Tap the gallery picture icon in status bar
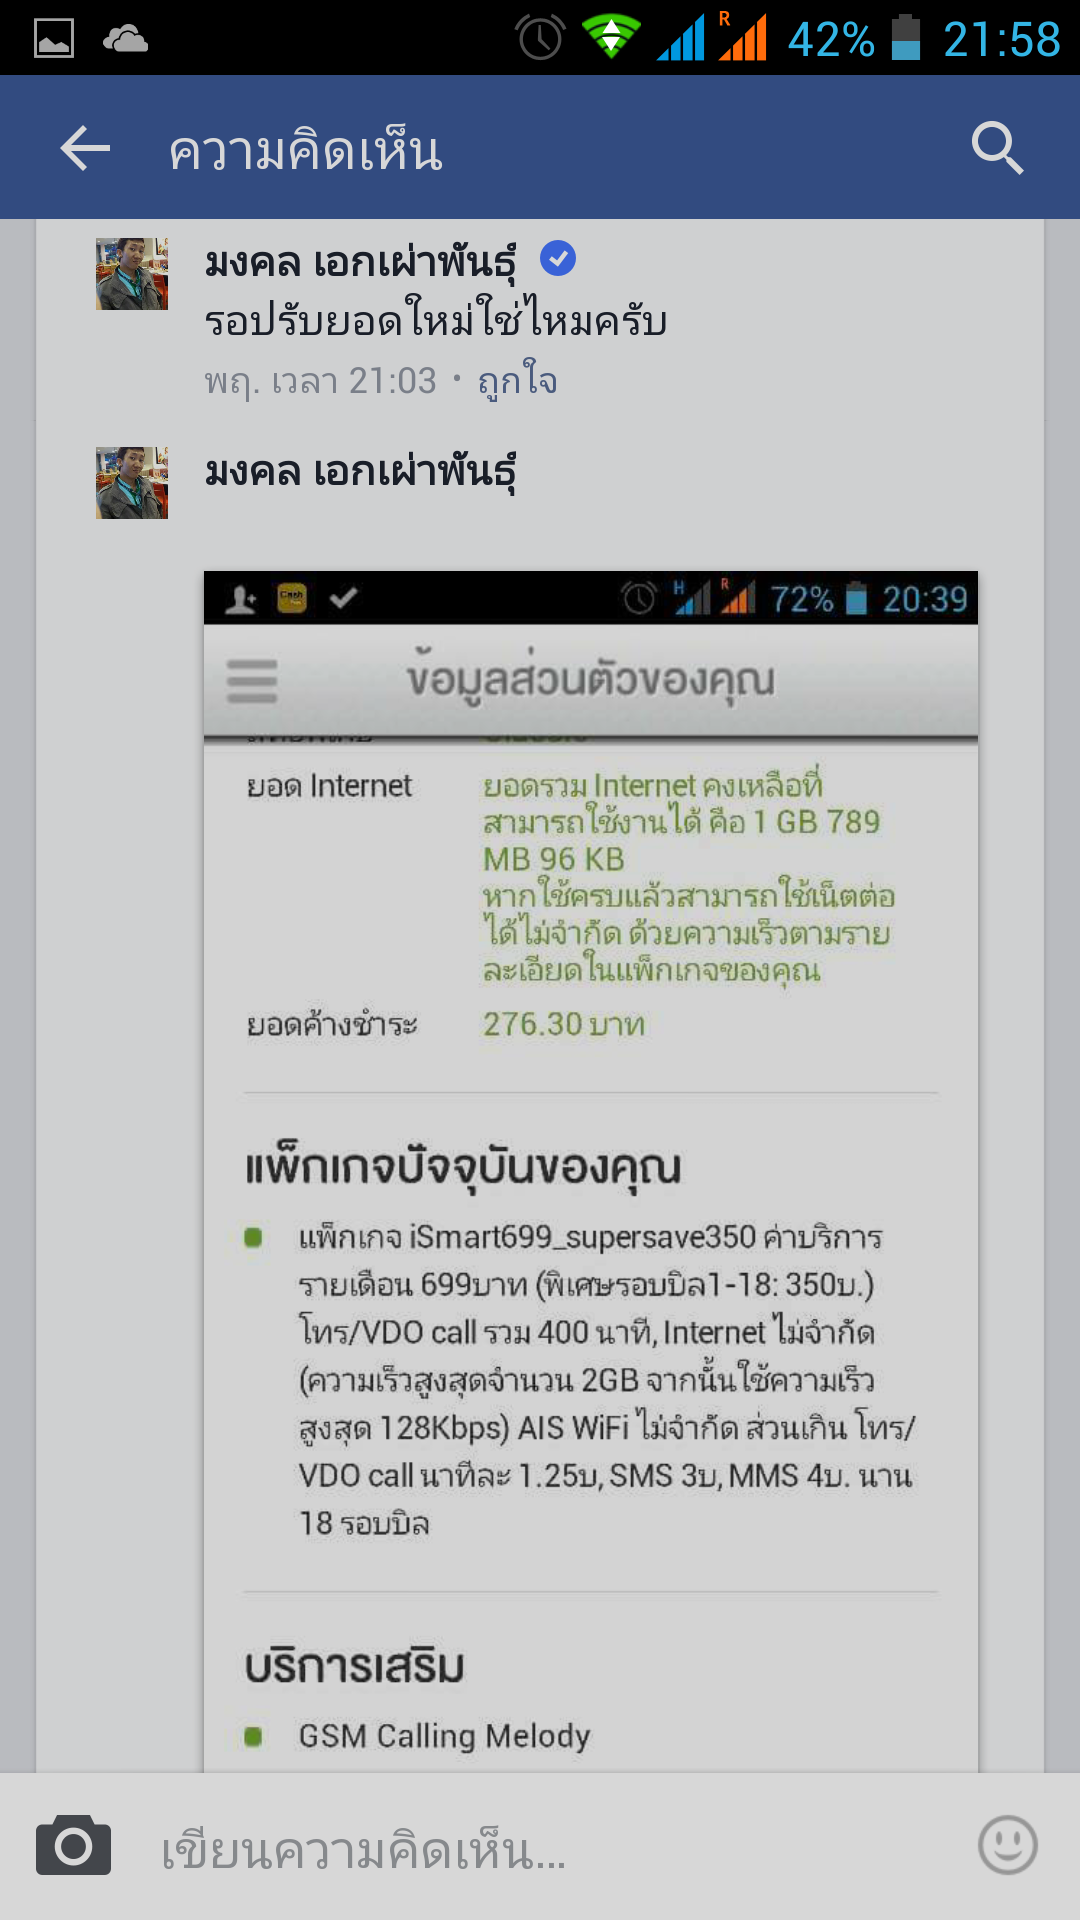The width and height of the screenshot is (1080, 1920). (x=54, y=39)
